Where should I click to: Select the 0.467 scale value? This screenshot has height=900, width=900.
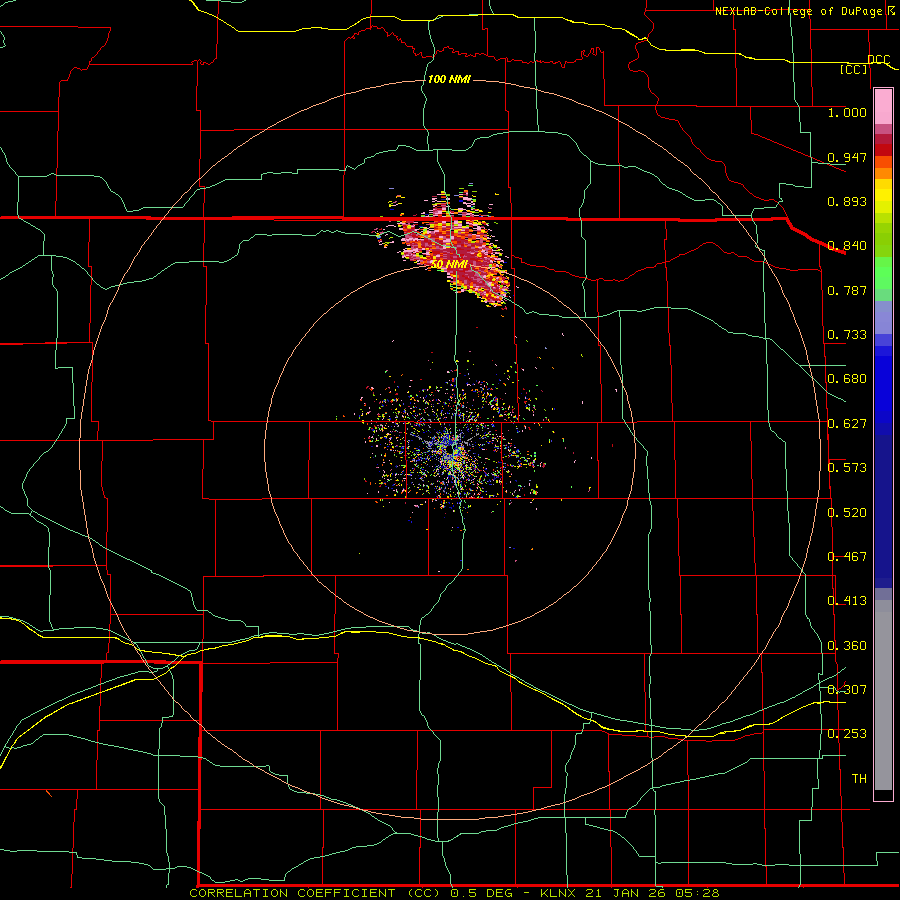coord(847,557)
